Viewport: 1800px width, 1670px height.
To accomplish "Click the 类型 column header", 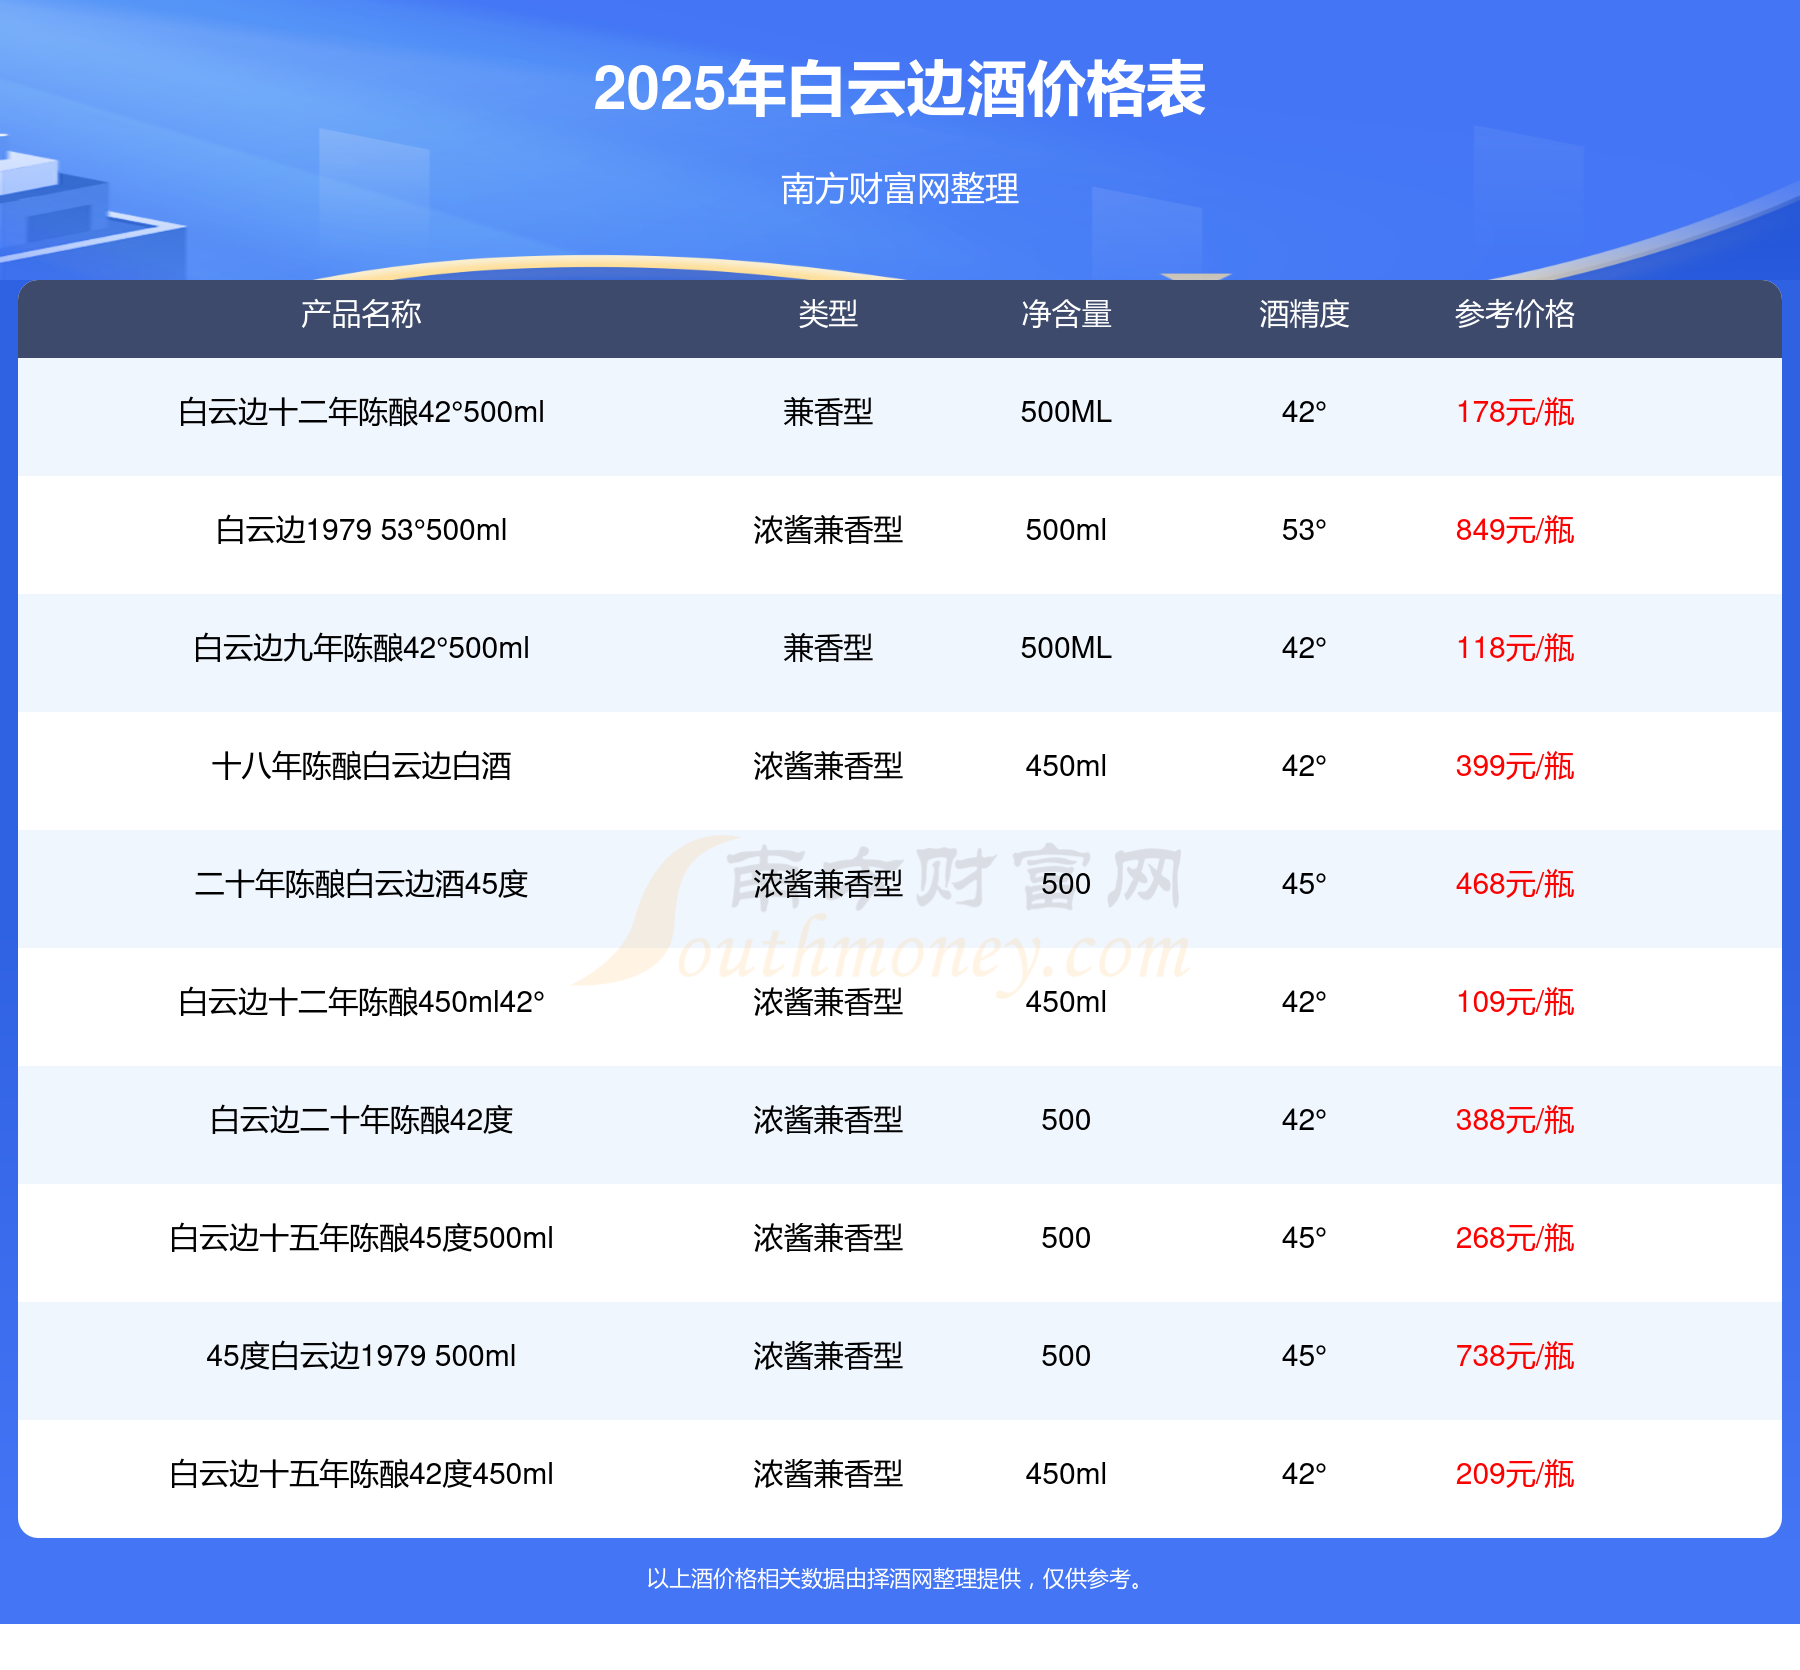I will 828,314.
